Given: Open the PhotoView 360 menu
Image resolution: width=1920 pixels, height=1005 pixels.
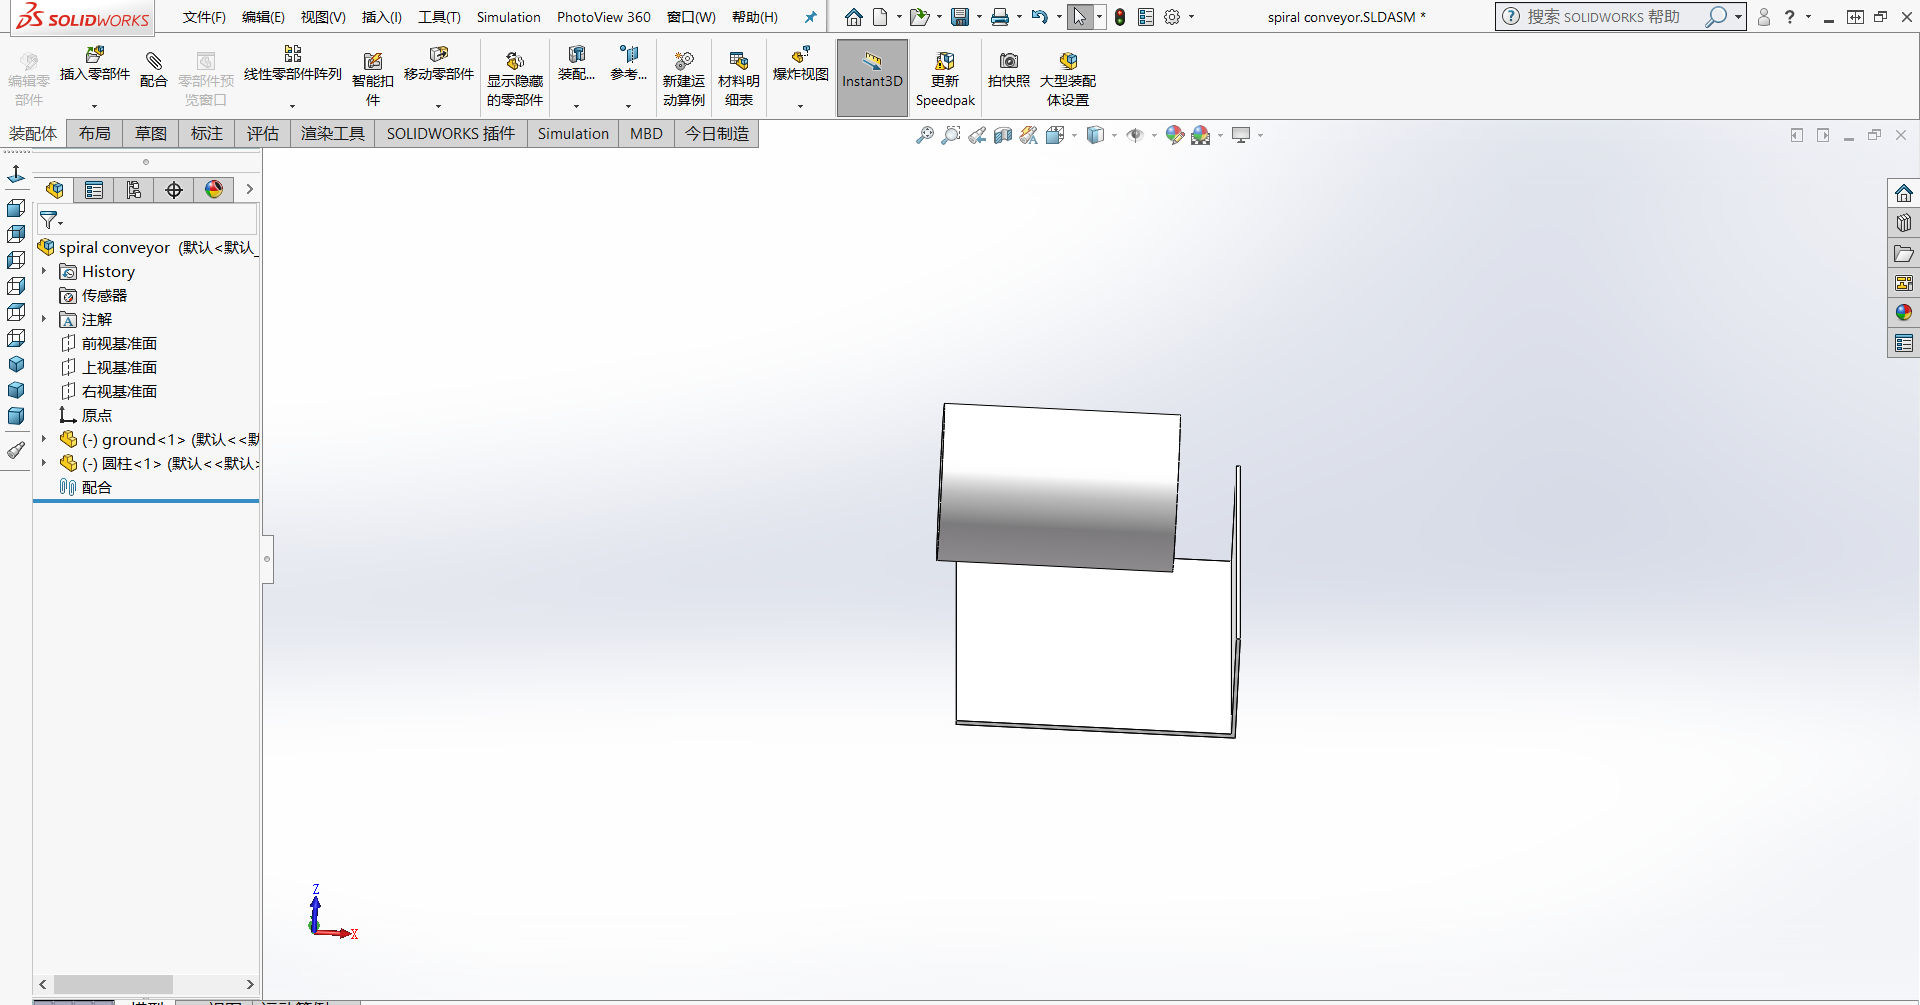Looking at the screenshot, I should 604,17.
